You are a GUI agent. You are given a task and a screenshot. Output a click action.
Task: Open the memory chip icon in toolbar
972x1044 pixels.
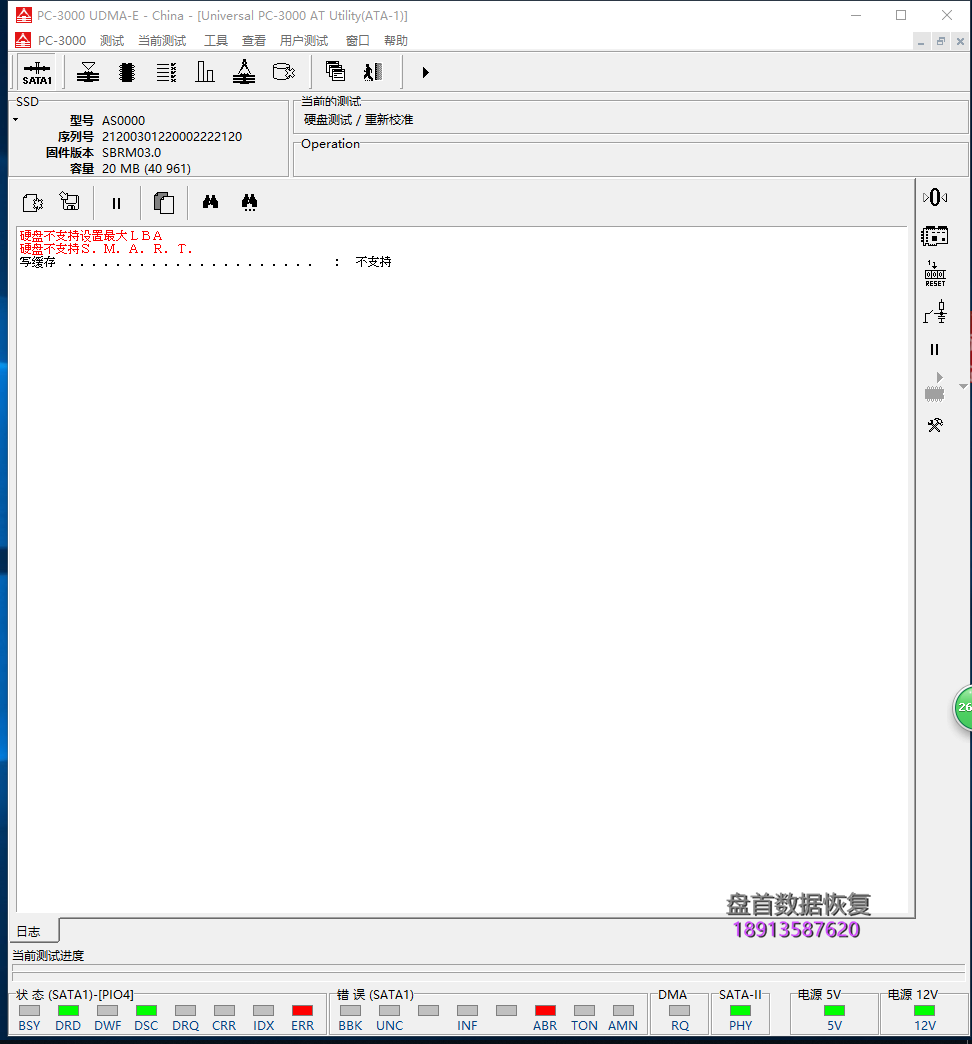pos(126,72)
